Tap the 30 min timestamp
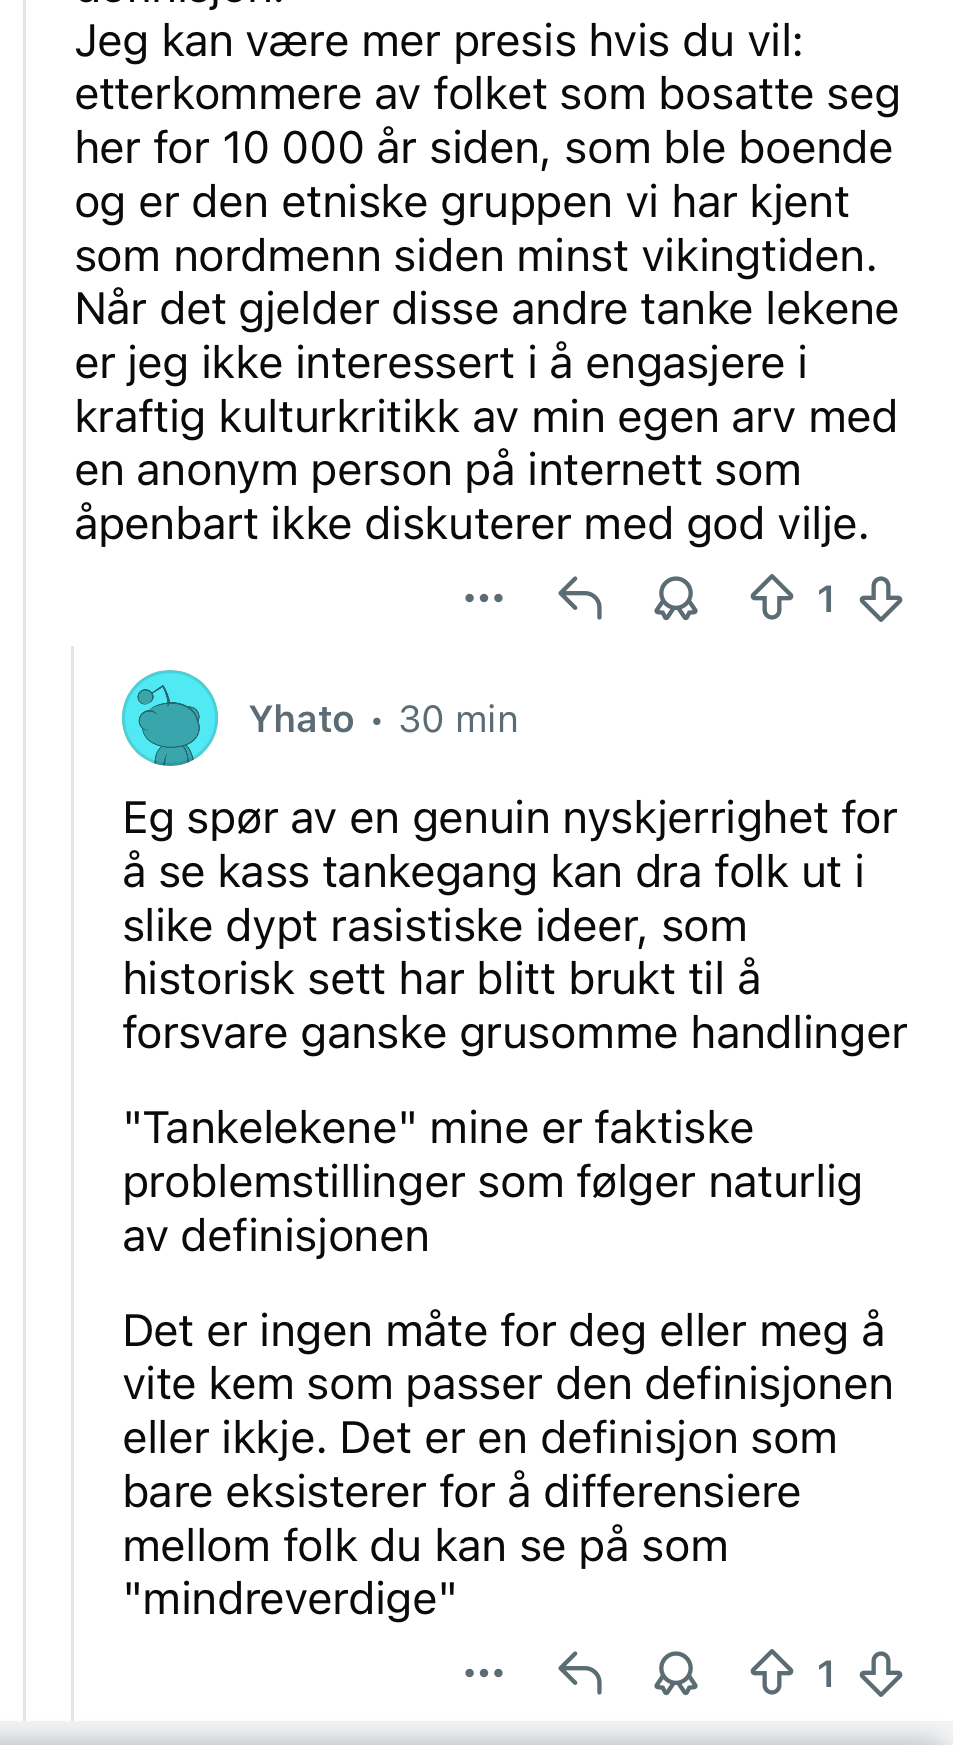This screenshot has height=1745, width=953. point(458,719)
